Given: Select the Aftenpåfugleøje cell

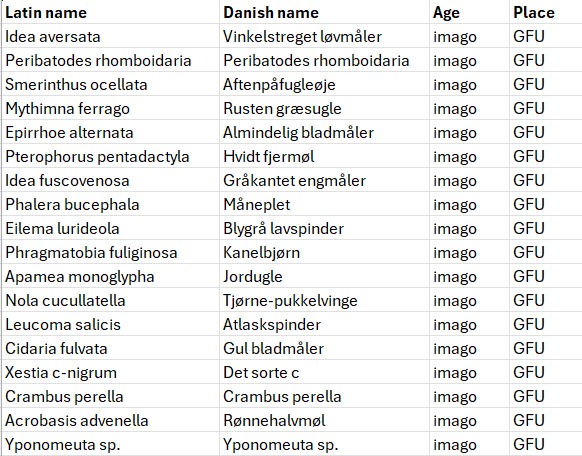Looking at the screenshot, I should coord(324,85).
